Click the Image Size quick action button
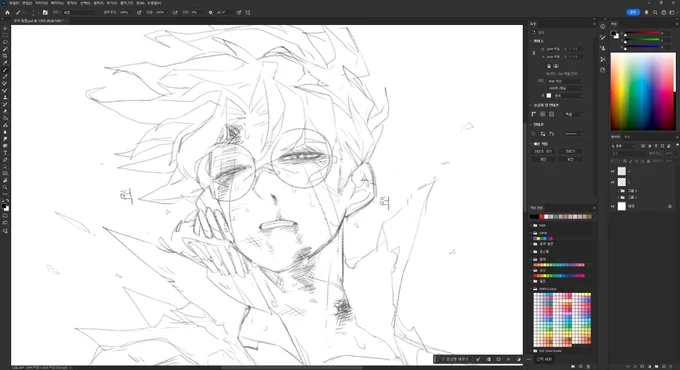680x370 pixels. click(543, 151)
